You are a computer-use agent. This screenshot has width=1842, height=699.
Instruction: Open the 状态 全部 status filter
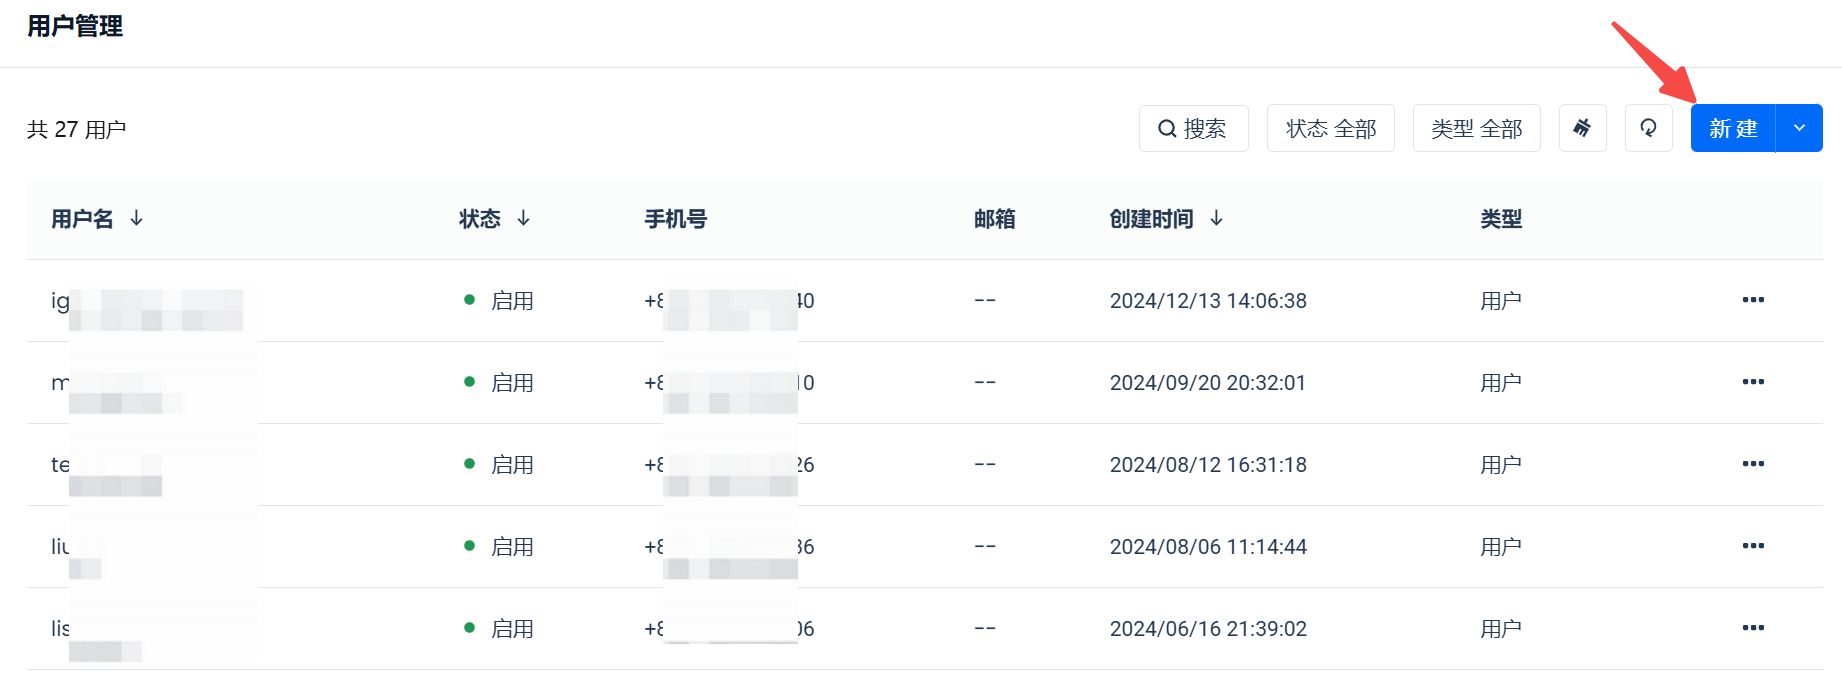tap(1330, 128)
